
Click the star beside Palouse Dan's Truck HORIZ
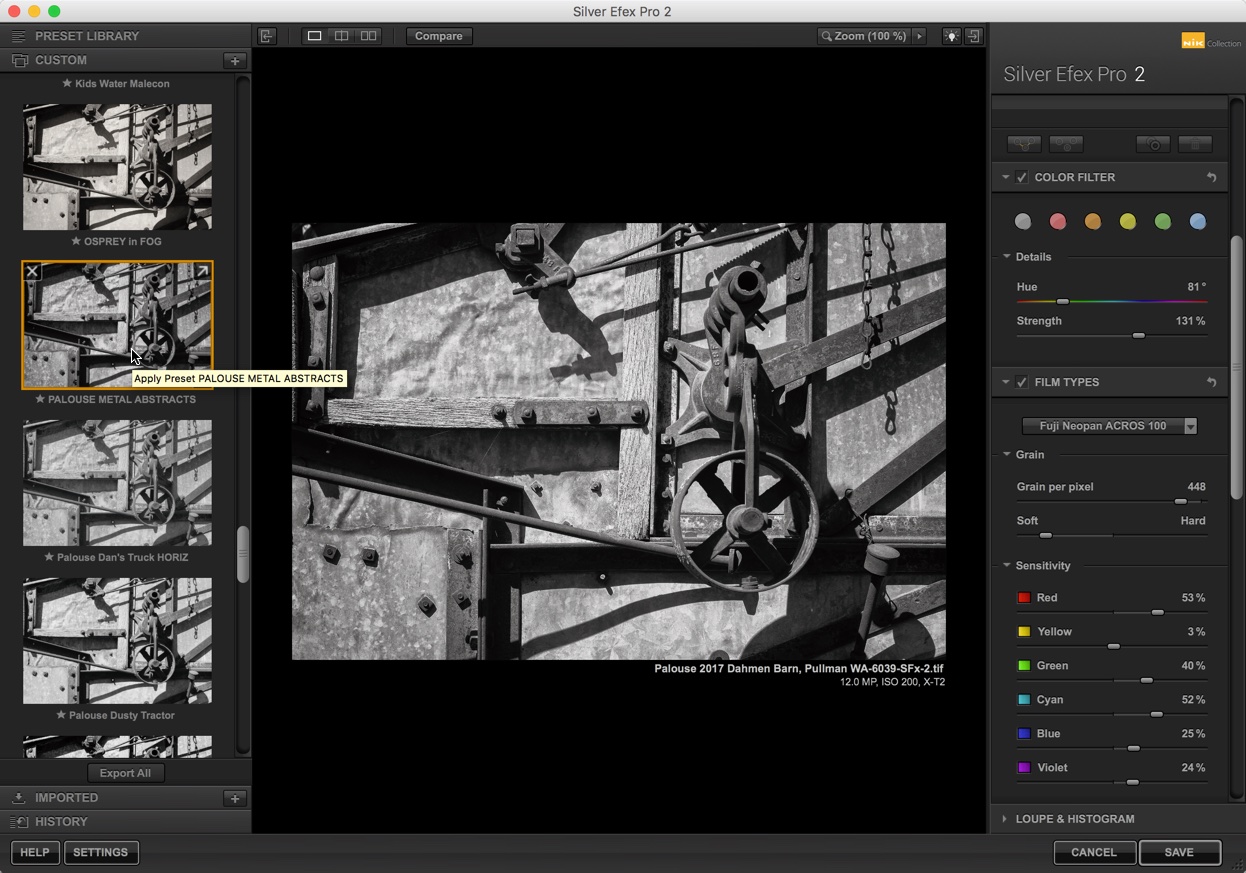[49, 557]
